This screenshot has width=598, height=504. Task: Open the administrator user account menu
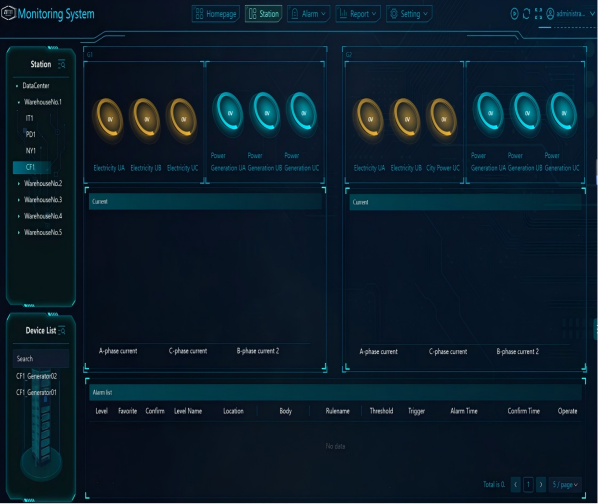tap(570, 14)
